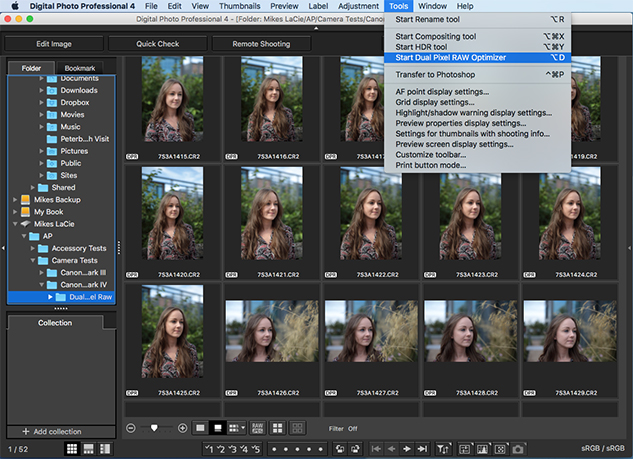Start Remote Shooting

pos(261,44)
